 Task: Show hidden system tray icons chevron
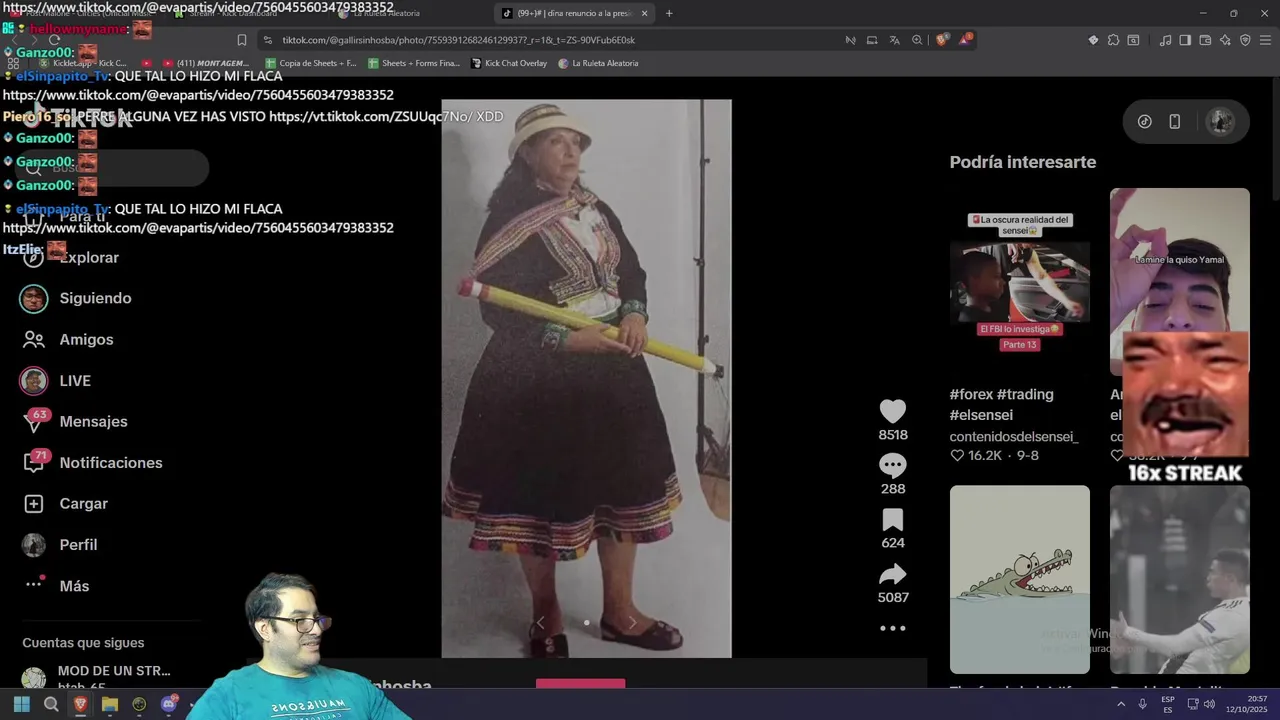(x=1121, y=705)
